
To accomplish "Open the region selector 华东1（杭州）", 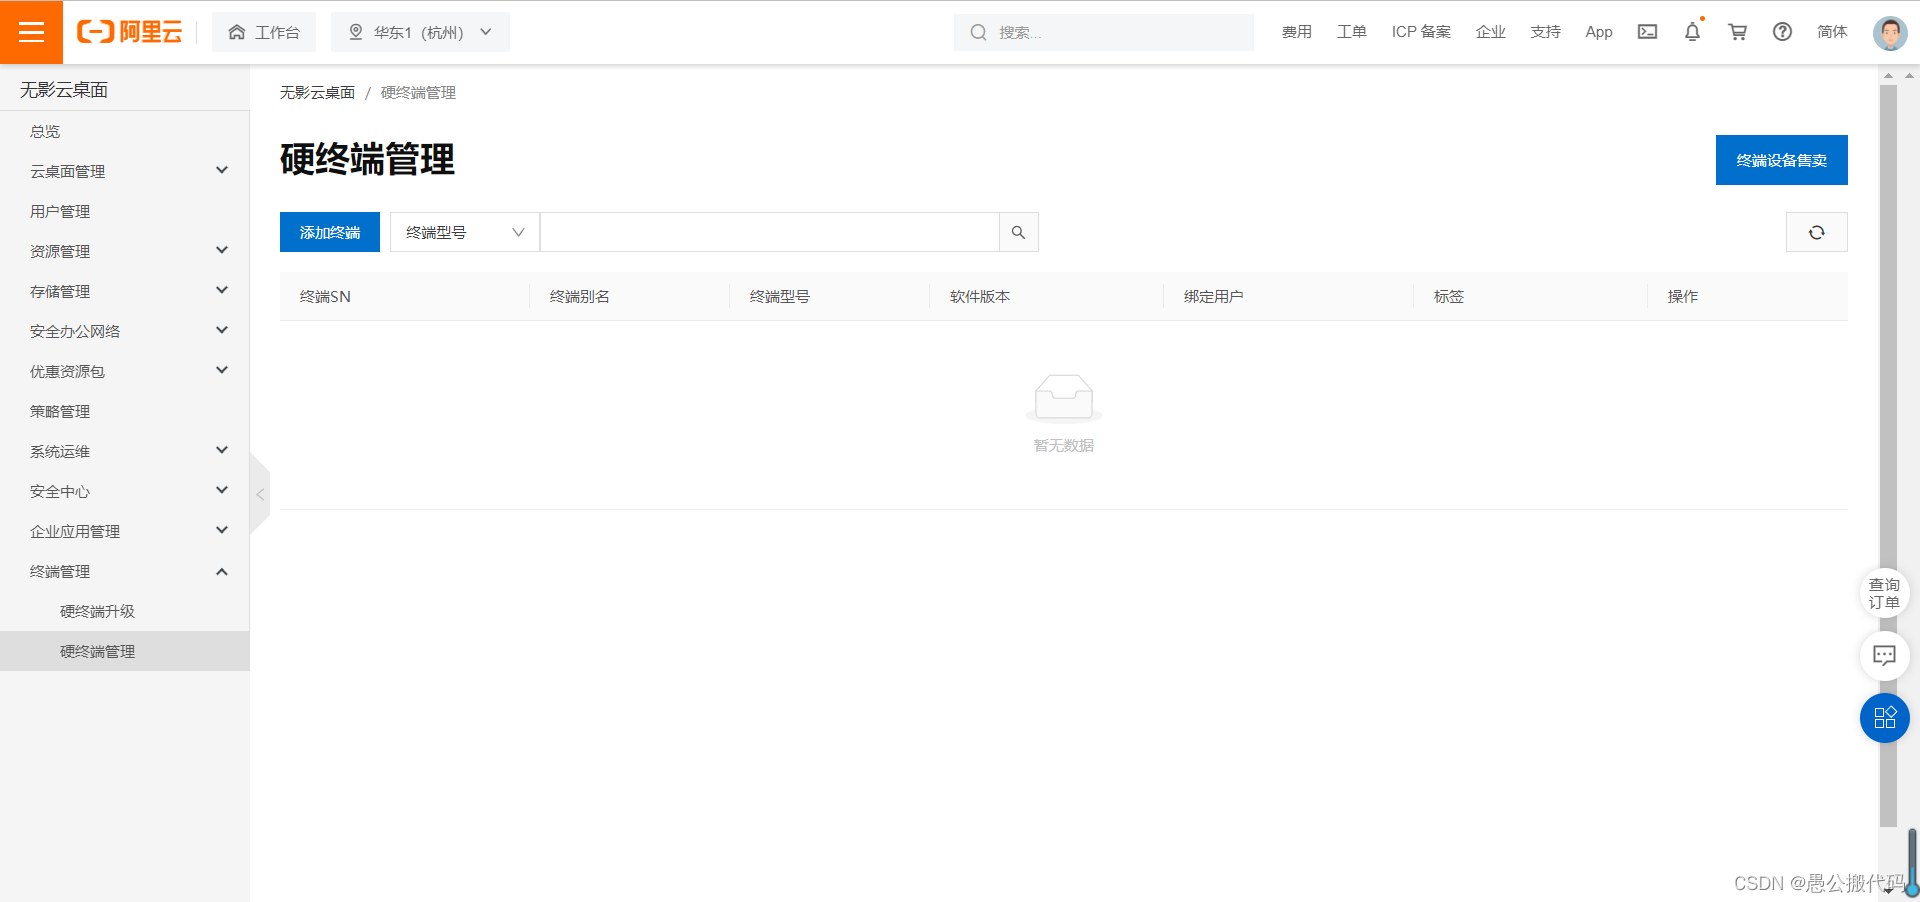I will click(x=420, y=32).
